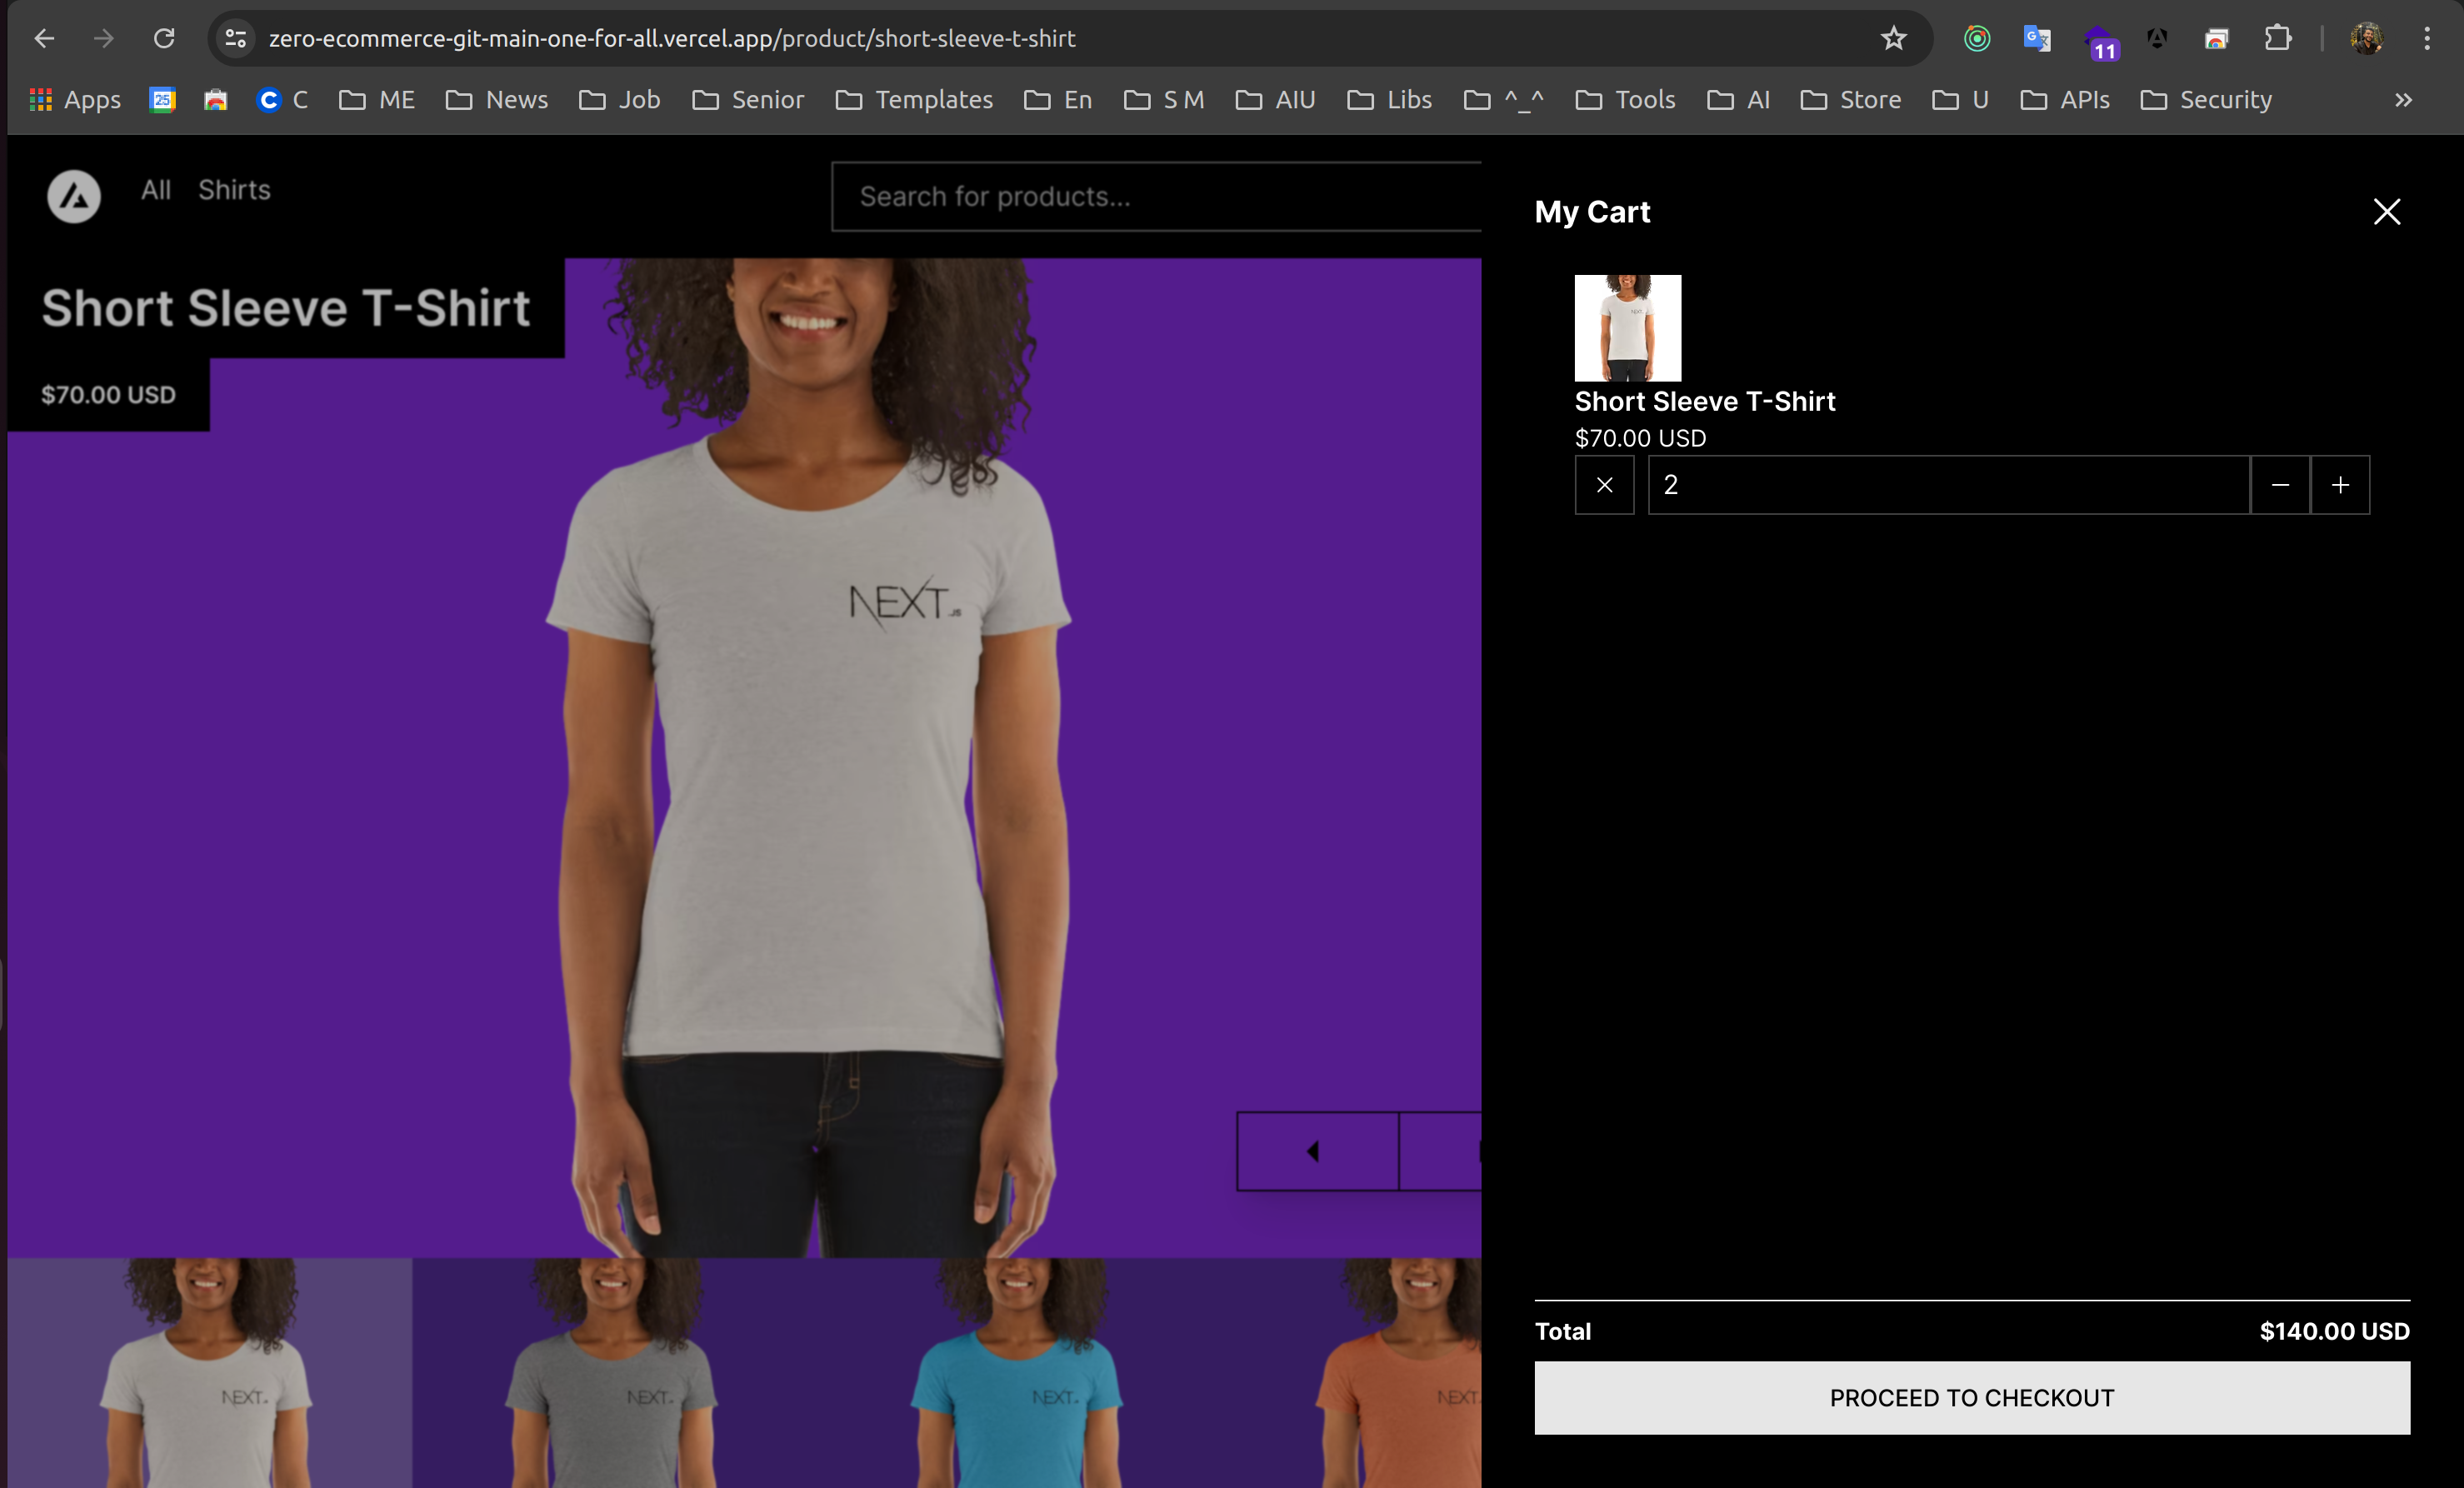The image size is (2464, 1488).
Task: Reload the current page
Action: coord(164,39)
